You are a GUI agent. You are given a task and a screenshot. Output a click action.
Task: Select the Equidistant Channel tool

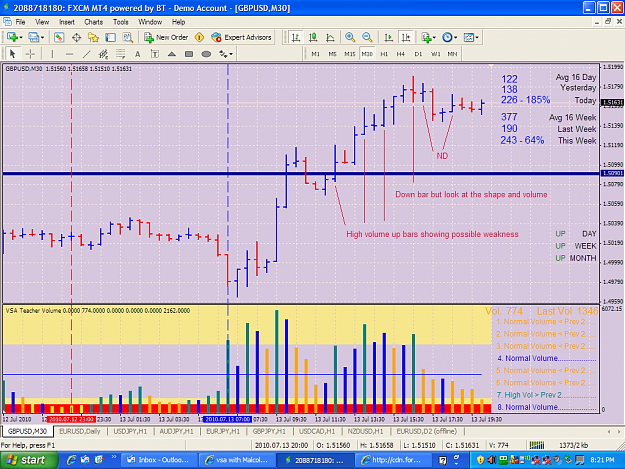[103, 54]
